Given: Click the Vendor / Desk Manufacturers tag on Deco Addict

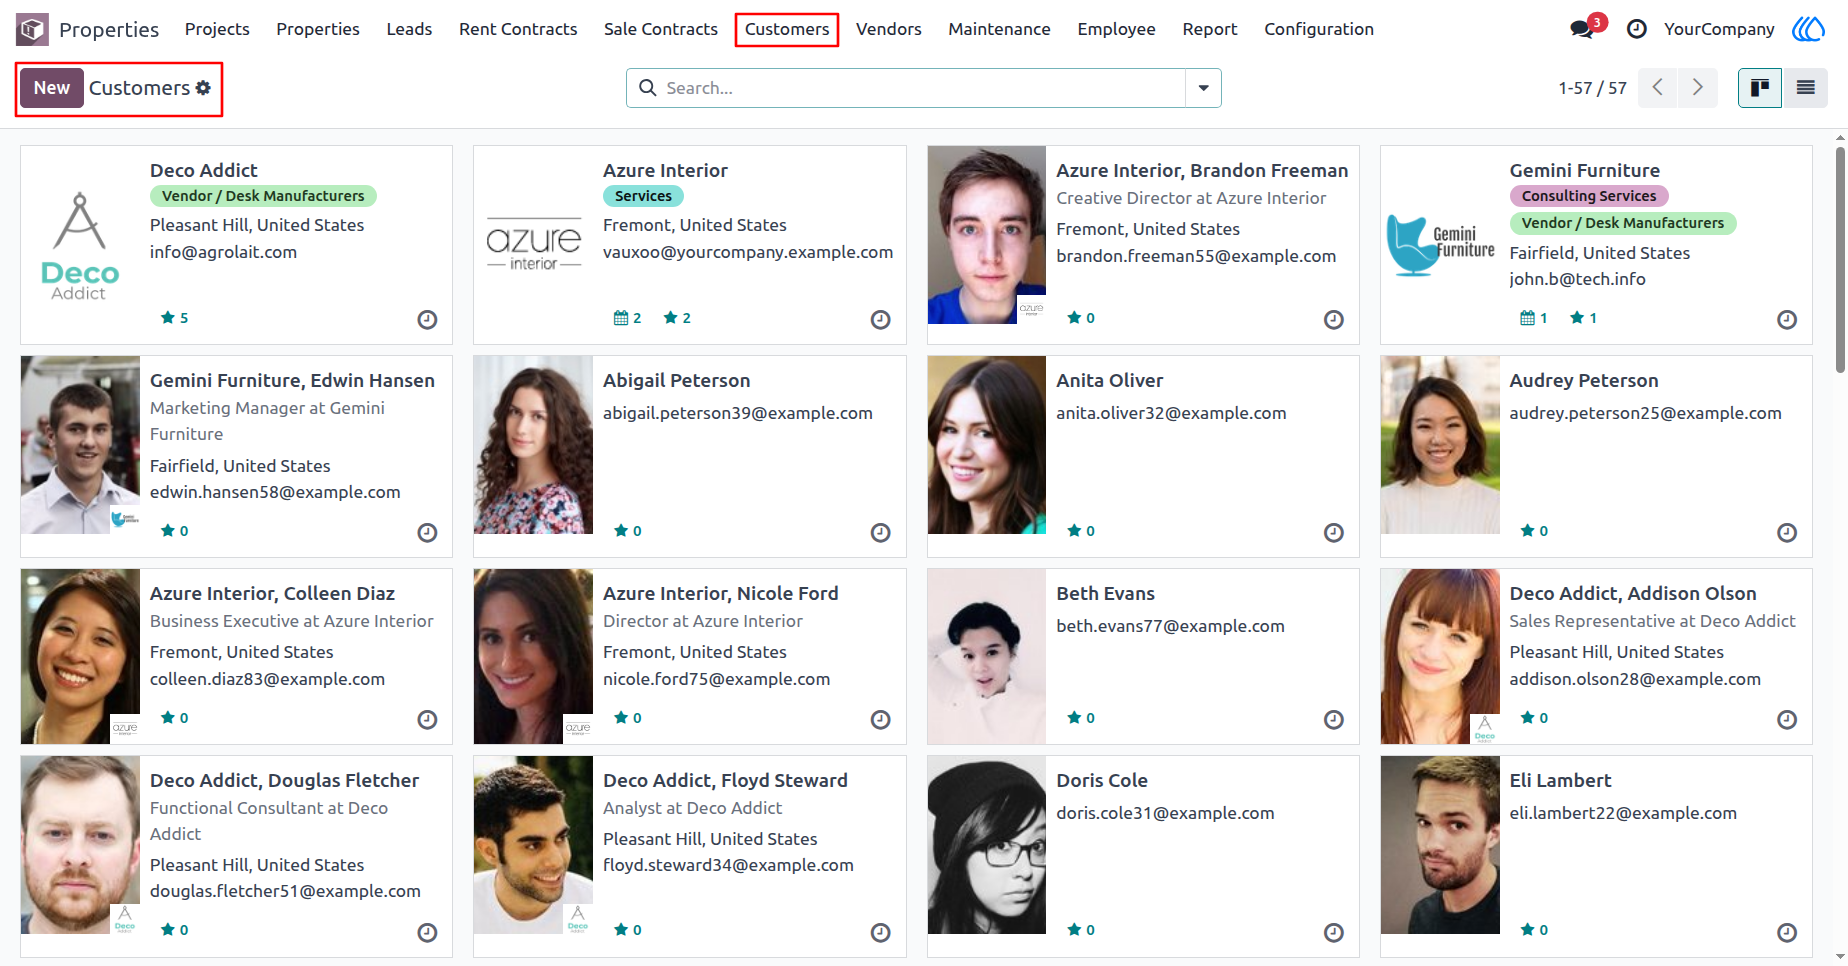Looking at the screenshot, I should (263, 196).
